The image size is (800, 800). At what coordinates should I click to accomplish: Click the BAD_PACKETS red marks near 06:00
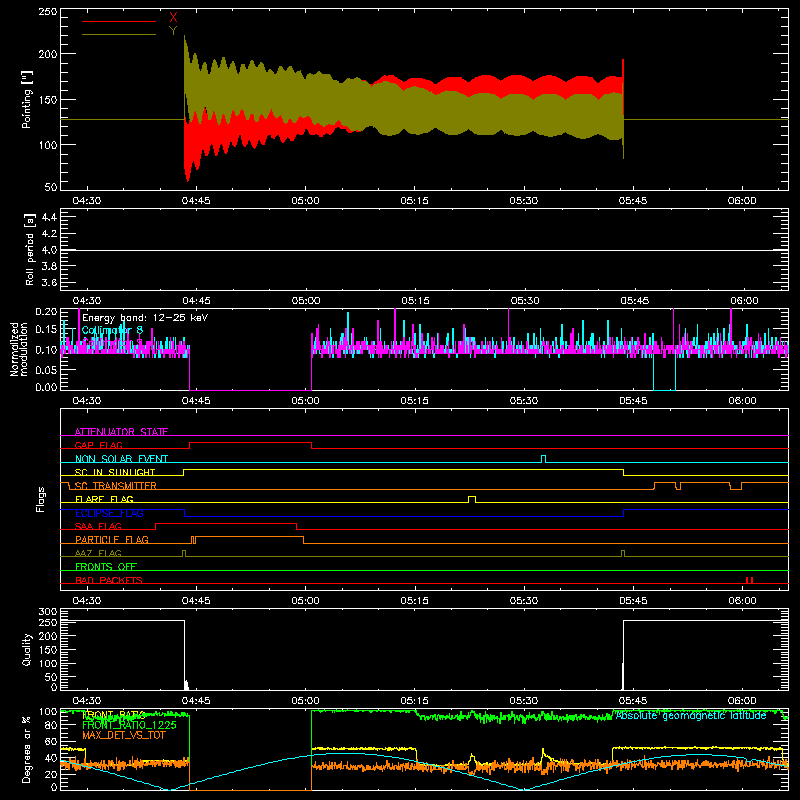[x=749, y=580]
